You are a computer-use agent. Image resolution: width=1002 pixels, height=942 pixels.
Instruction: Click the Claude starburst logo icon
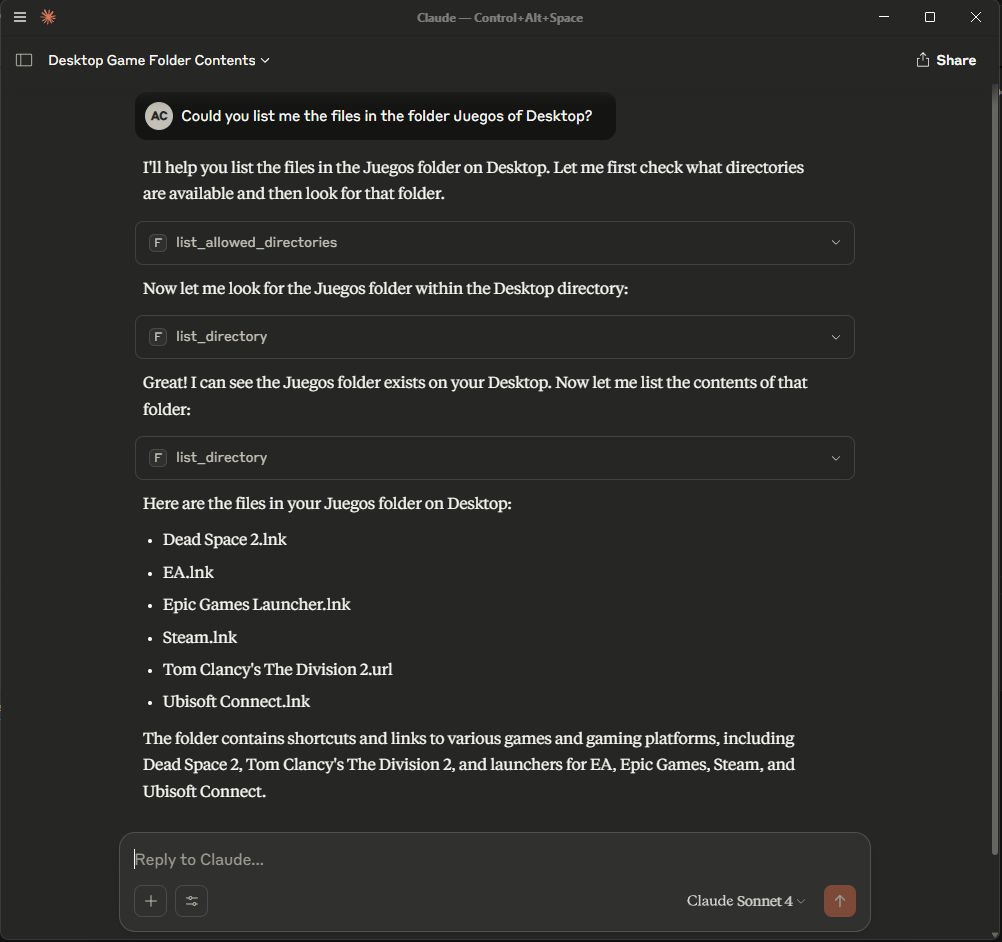click(x=47, y=17)
